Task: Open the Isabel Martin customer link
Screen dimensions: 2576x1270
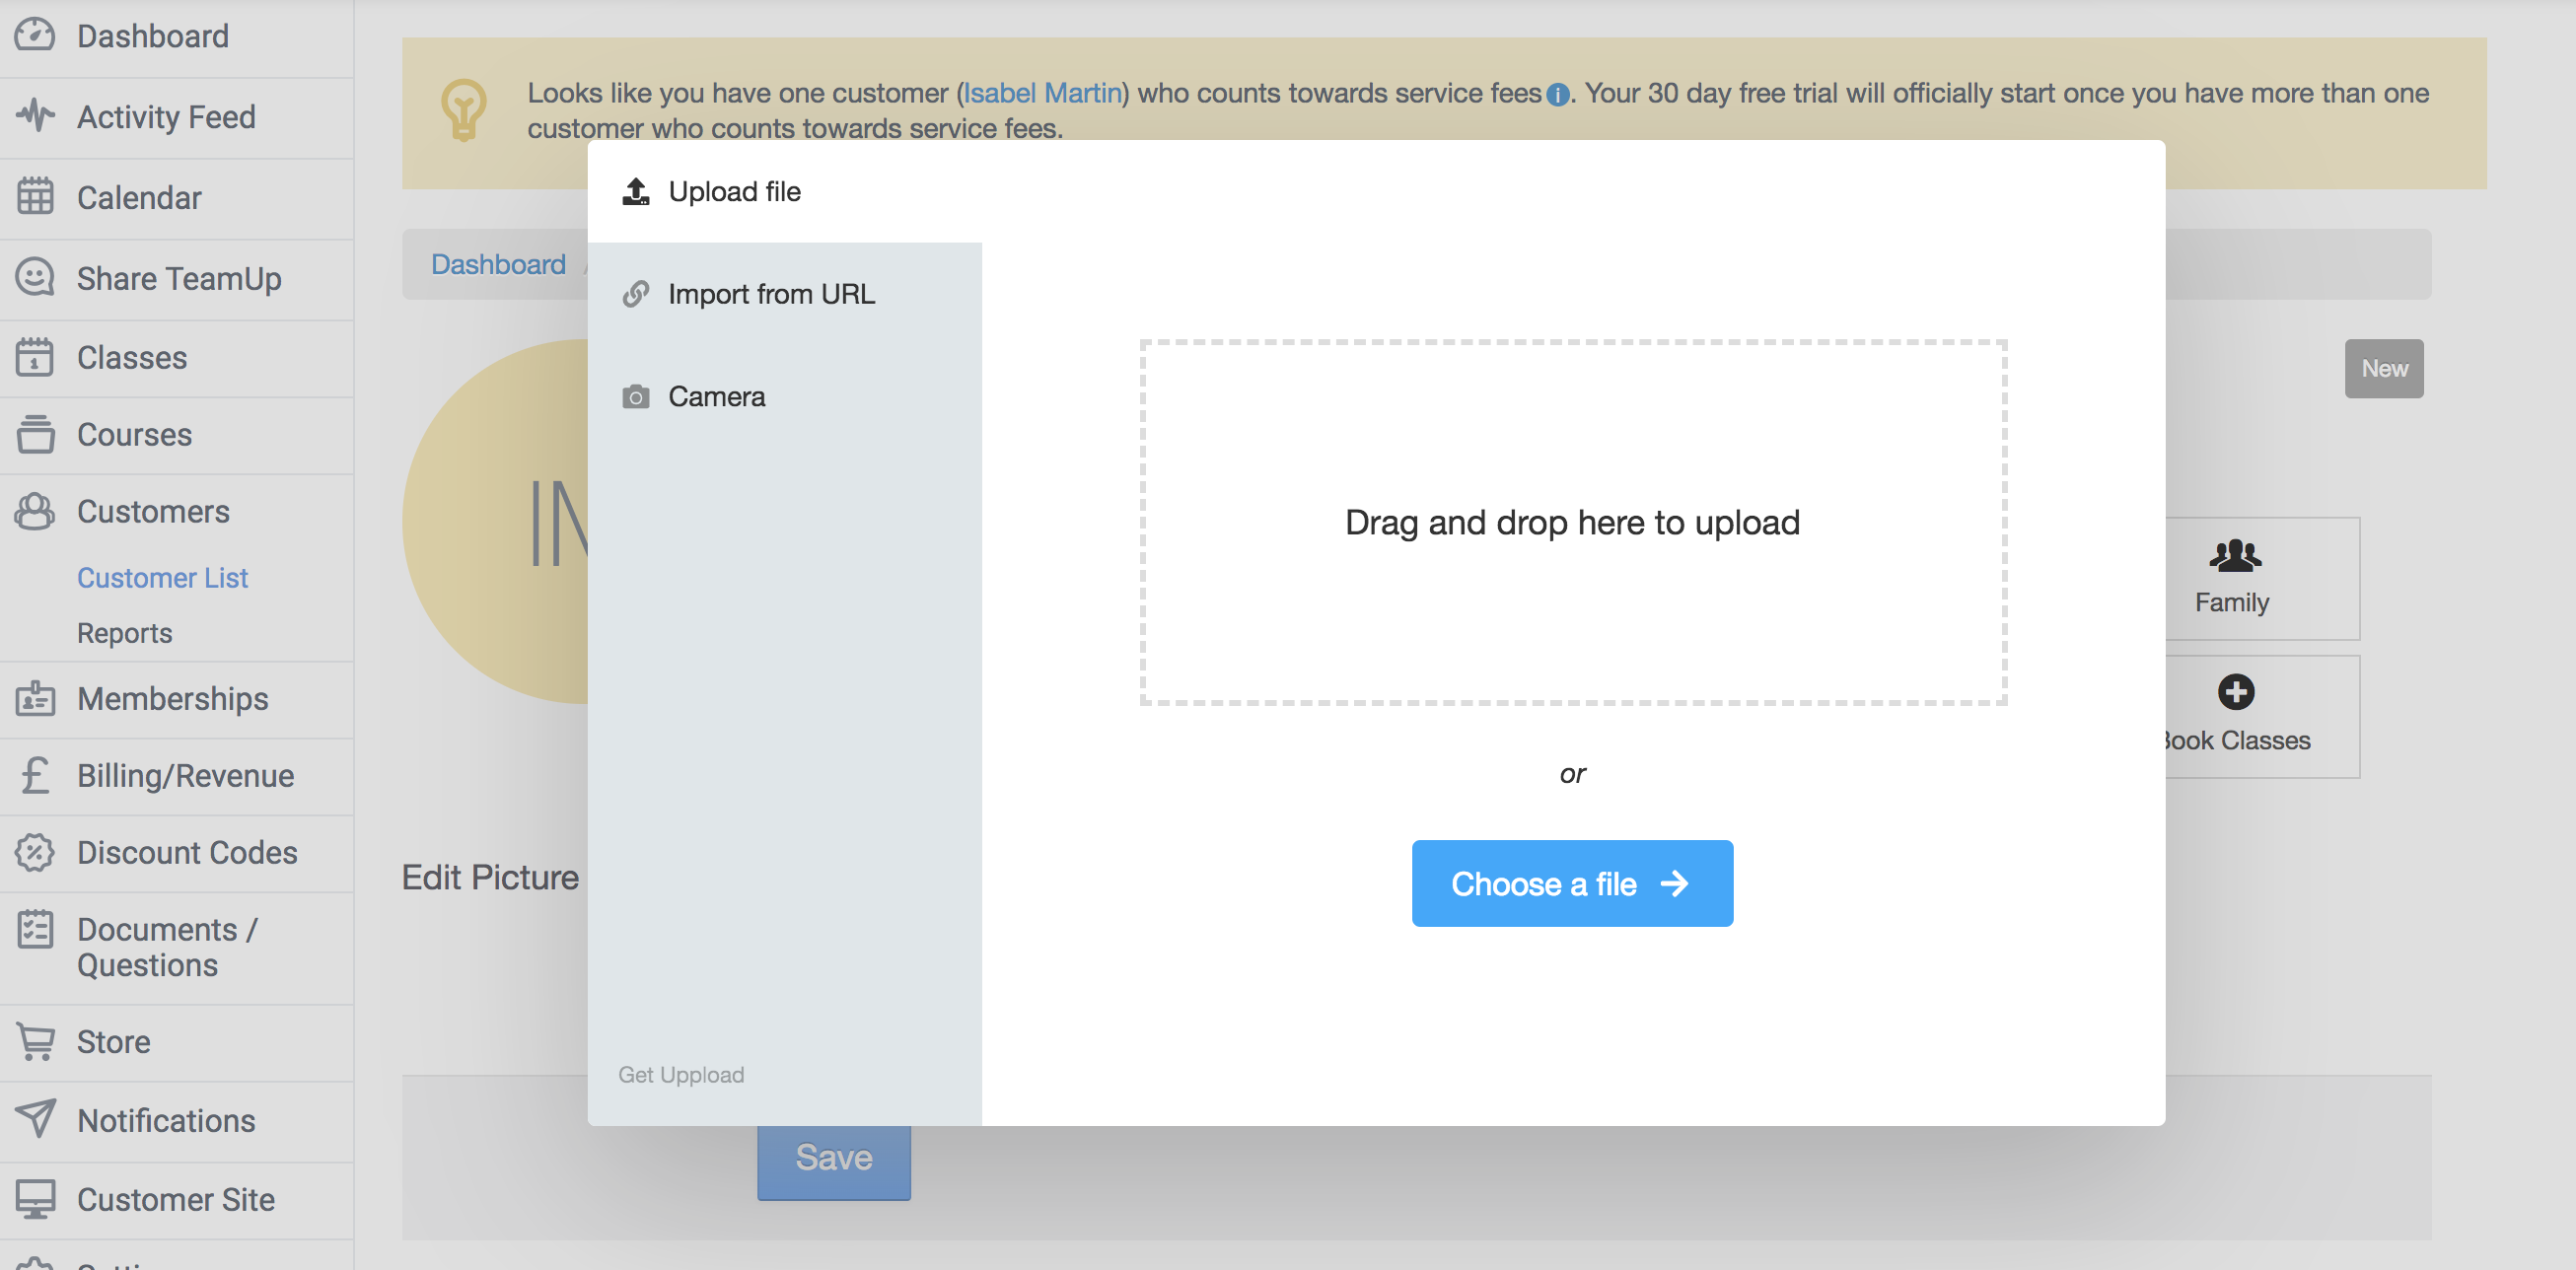Action: point(1041,93)
